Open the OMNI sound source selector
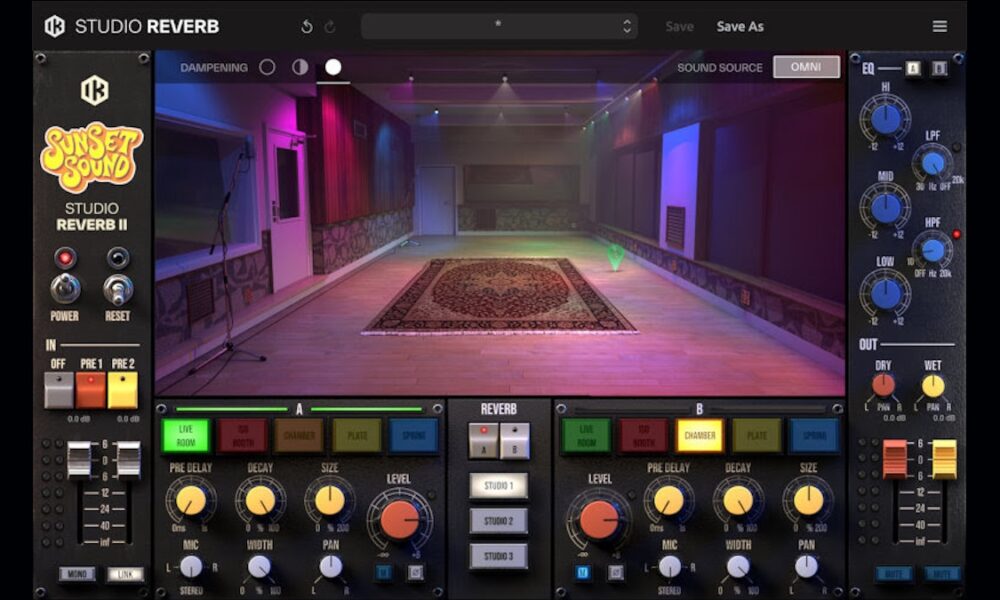The height and width of the screenshot is (600, 1000). click(x=806, y=67)
